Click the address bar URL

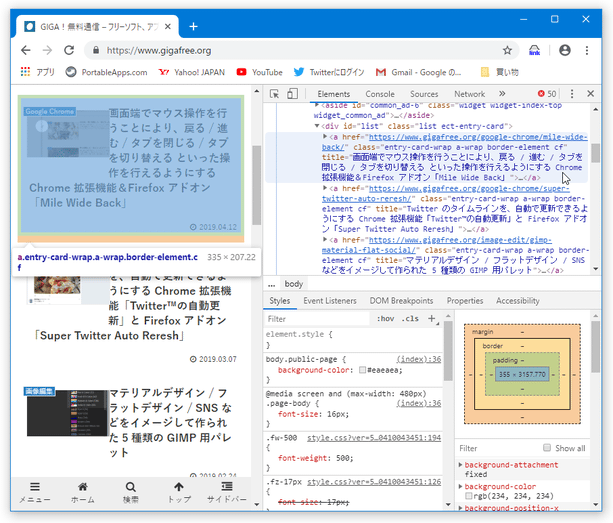tap(159, 50)
